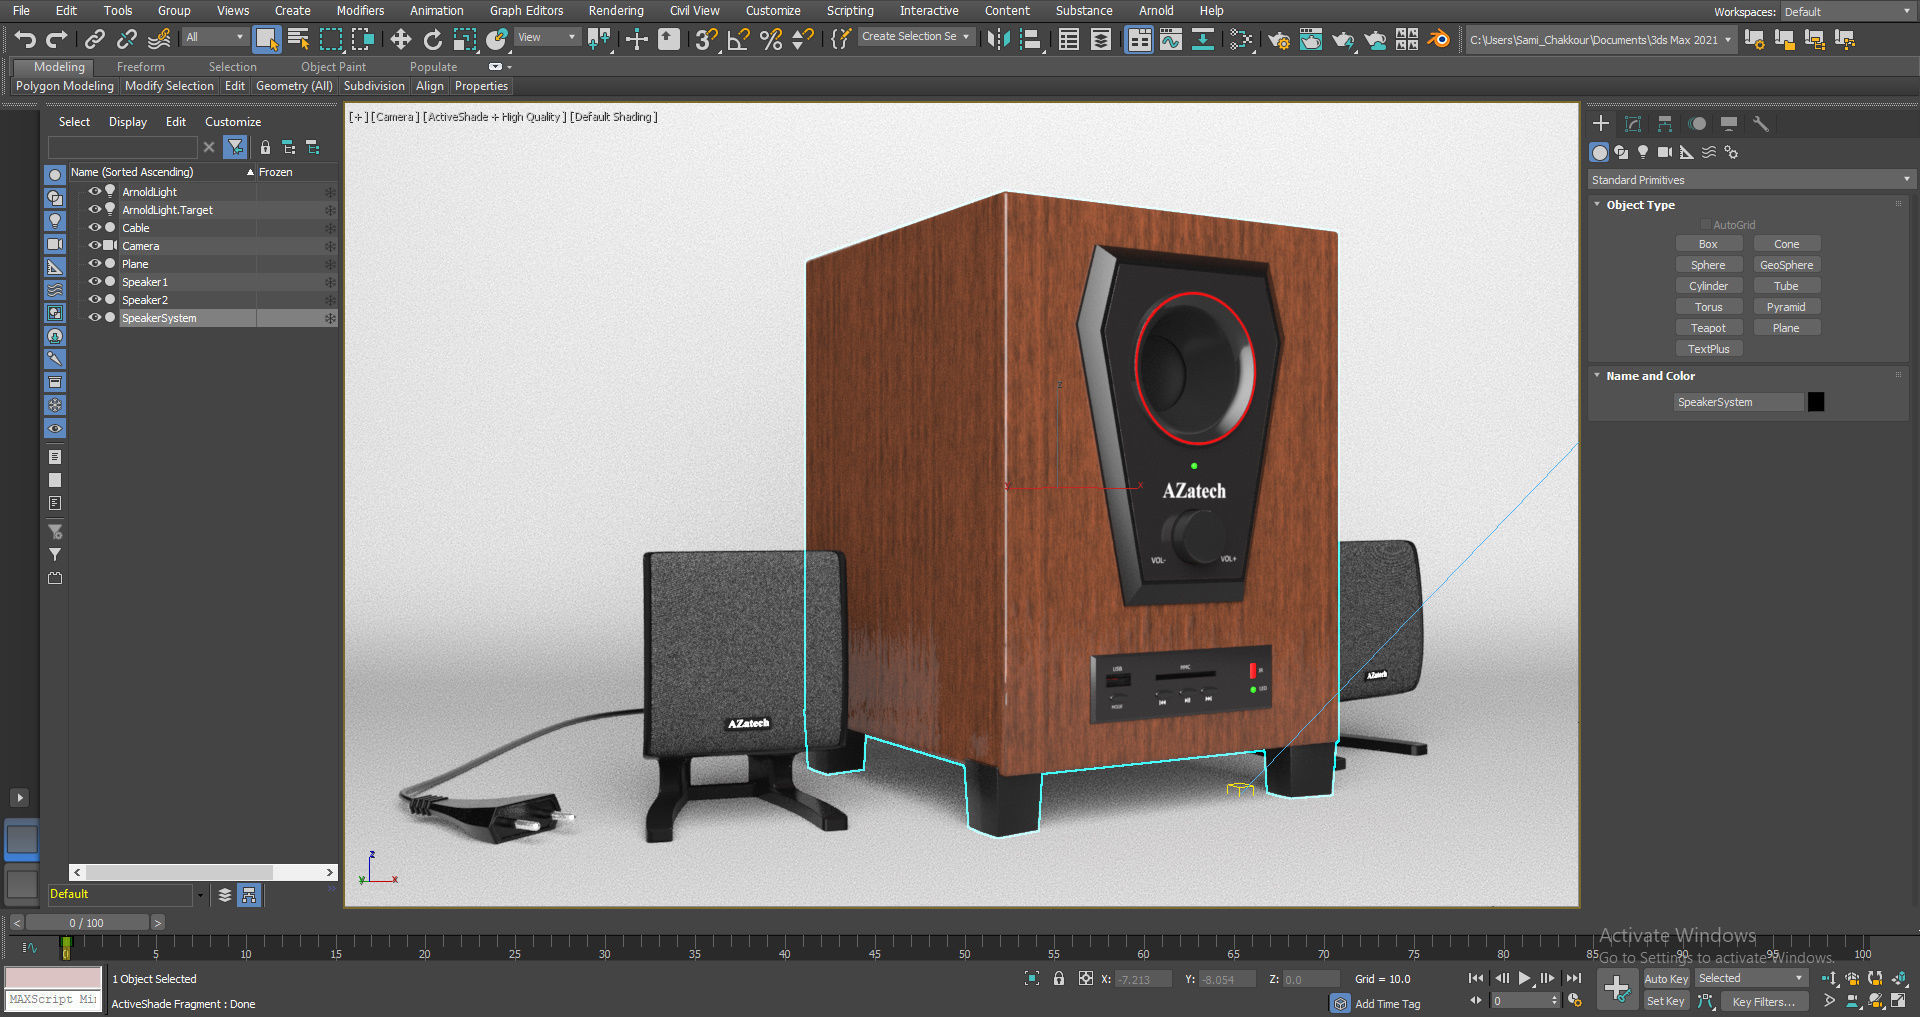Hide the Speaker1 object

(x=95, y=281)
